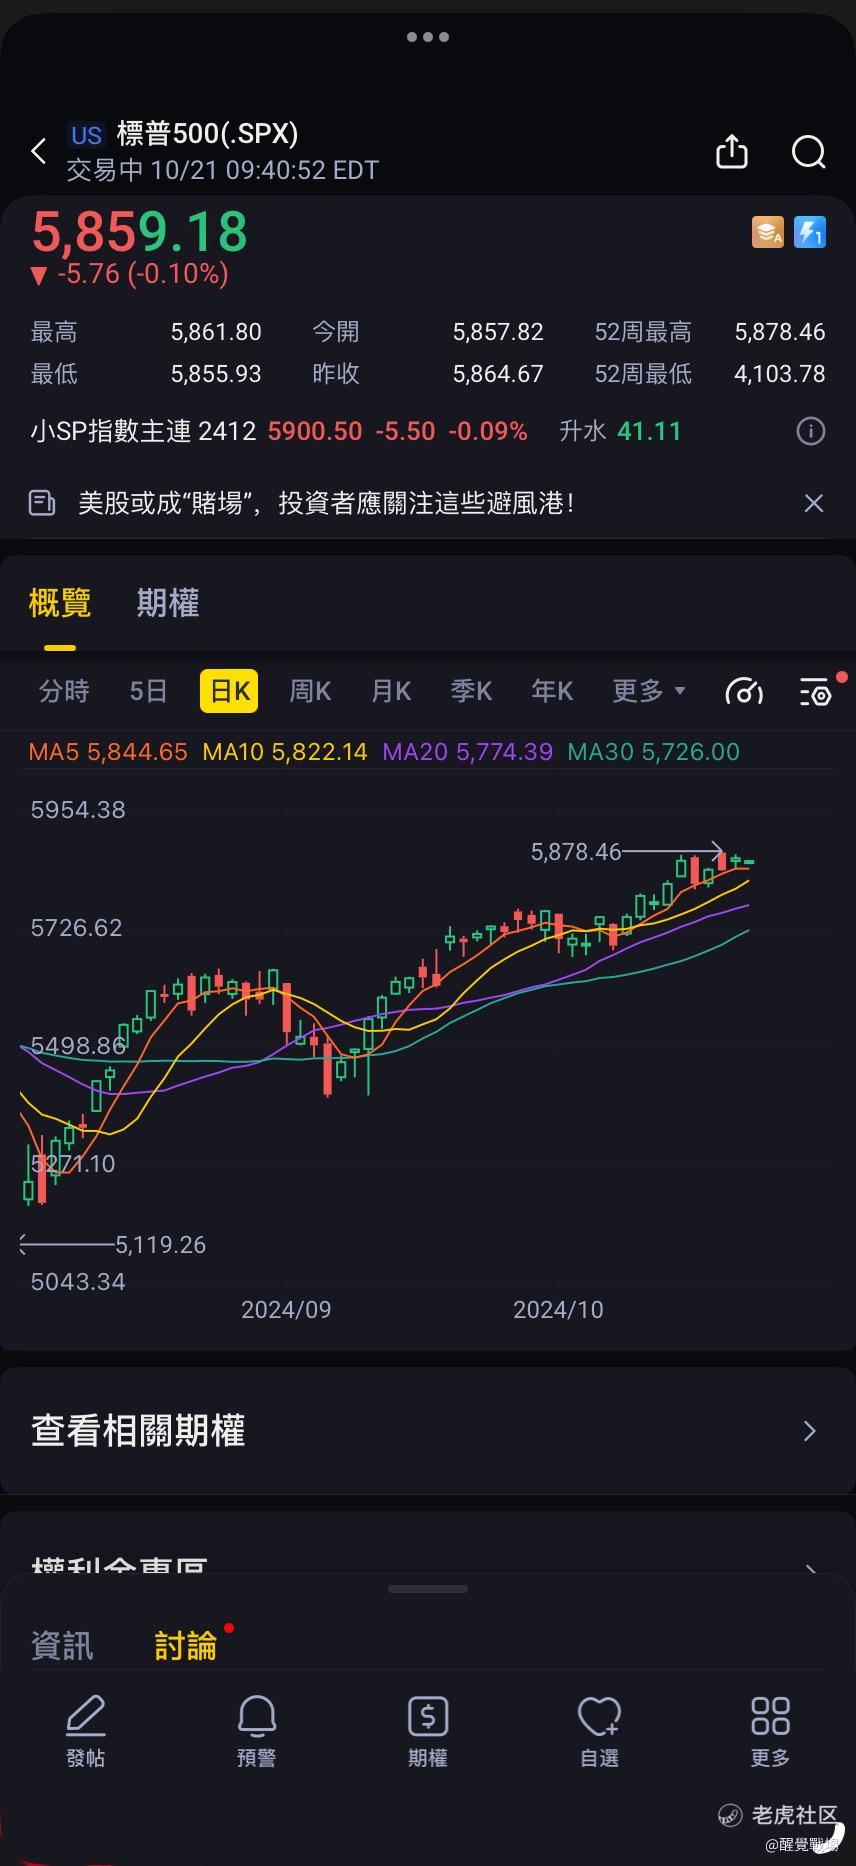Open the news headline about 美股或成賭場

[x=326, y=503]
